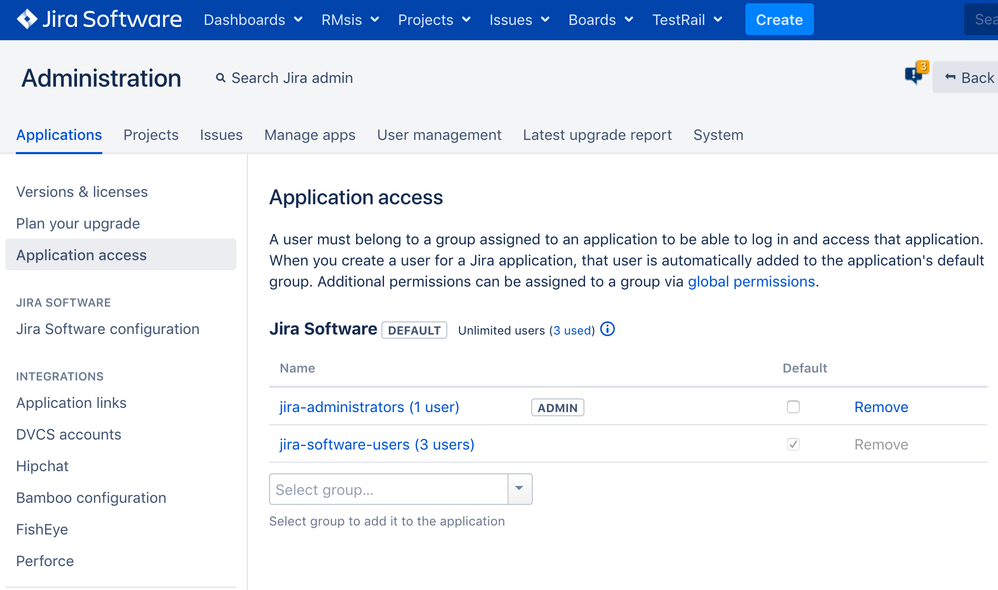The height and width of the screenshot is (590, 998).
Task: Click the Create button
Action: pyautogui.click(x=779, y=20)
